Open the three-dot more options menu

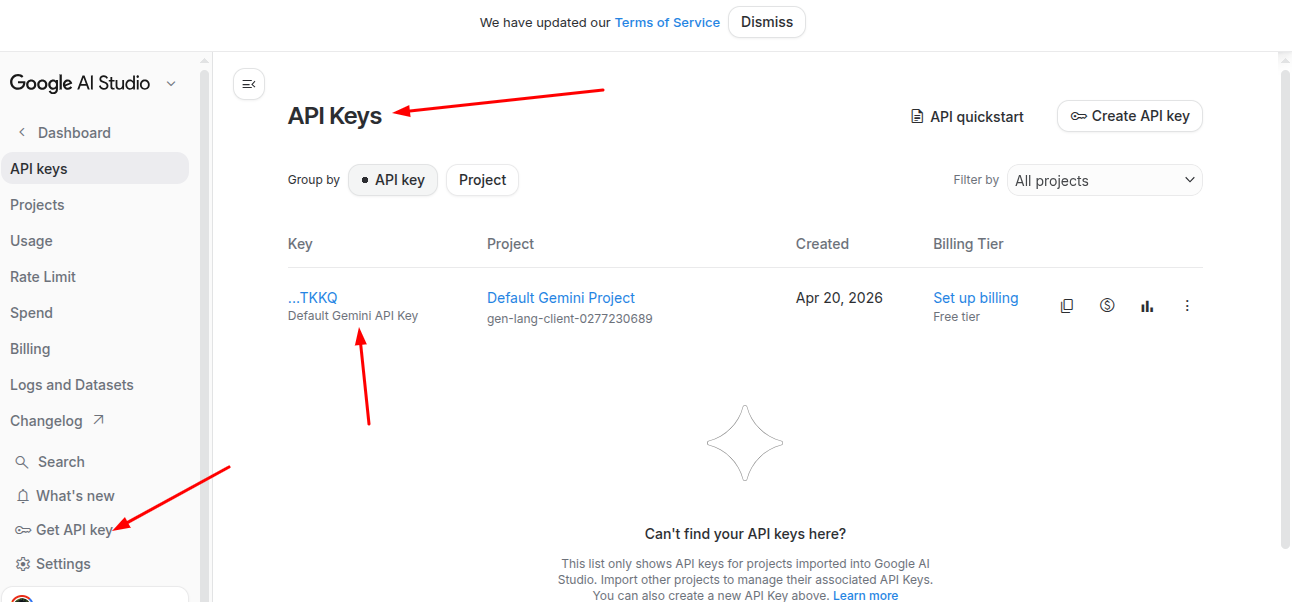click(x=1187, y=306)
